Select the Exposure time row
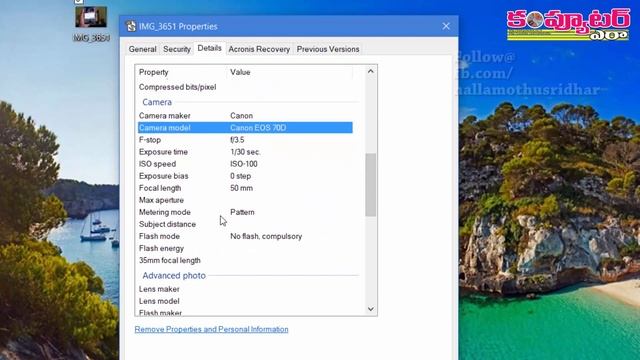This screenshot has height=360, width=640. [245, 152]
